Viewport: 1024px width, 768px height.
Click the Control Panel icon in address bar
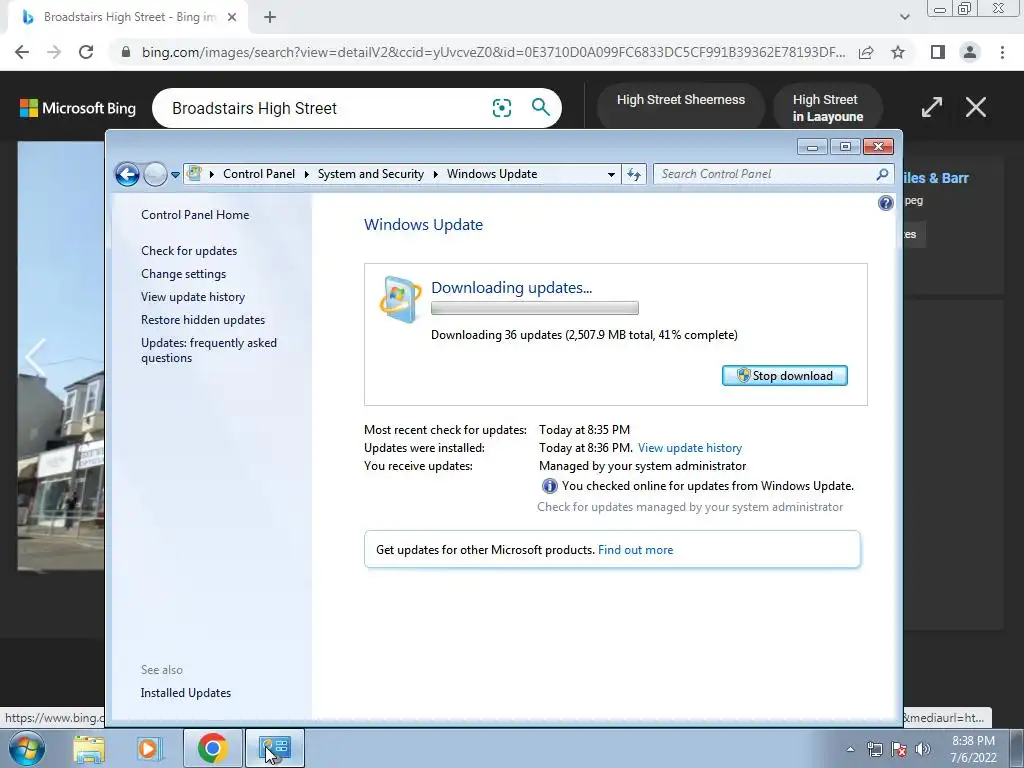click(194, 174)
